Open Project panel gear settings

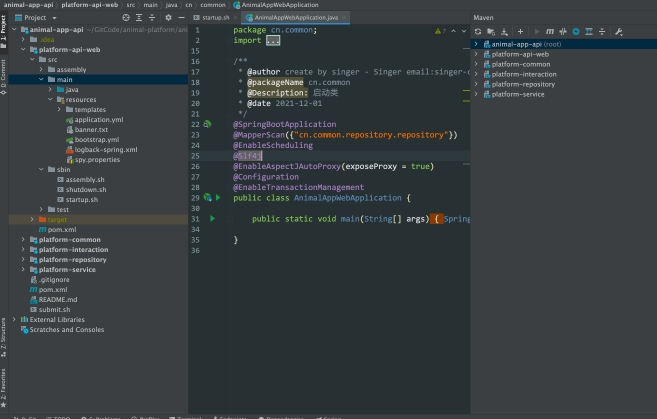point(166,18)
